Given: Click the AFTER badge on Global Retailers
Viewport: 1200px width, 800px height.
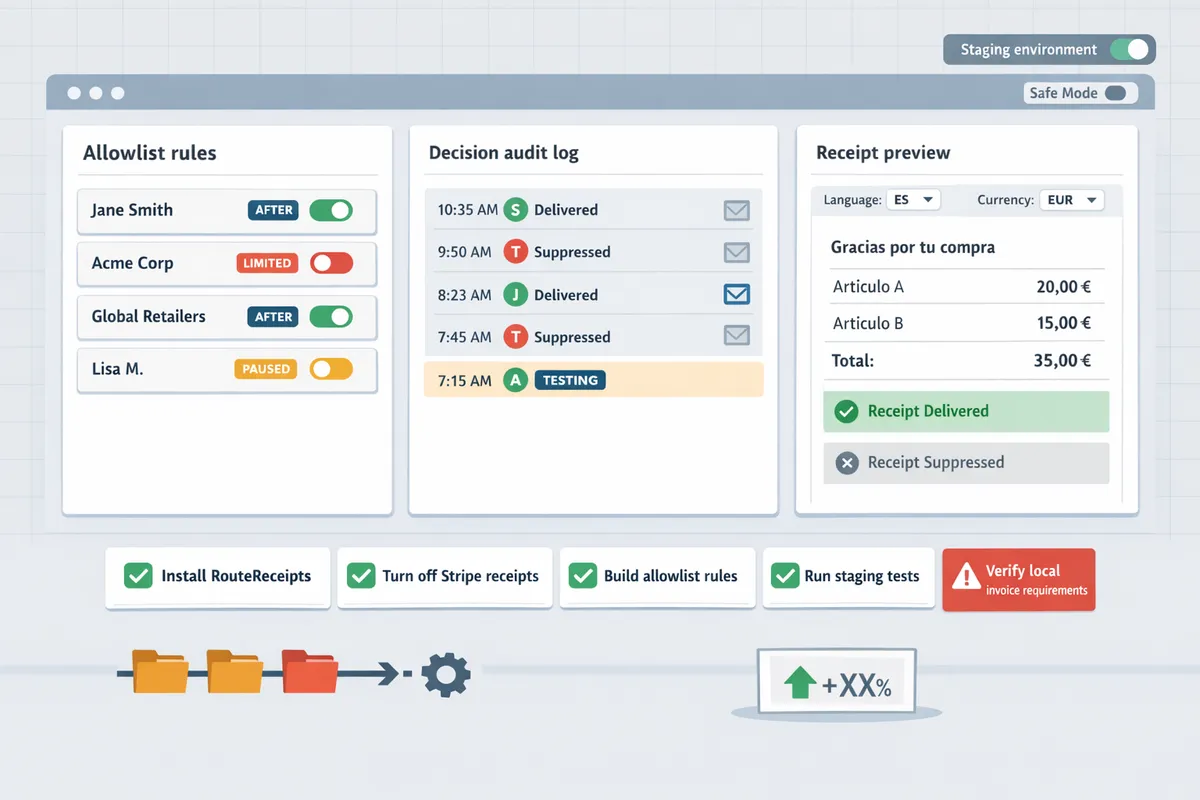Looking at the screenshot, I should [x=273, y=316].
